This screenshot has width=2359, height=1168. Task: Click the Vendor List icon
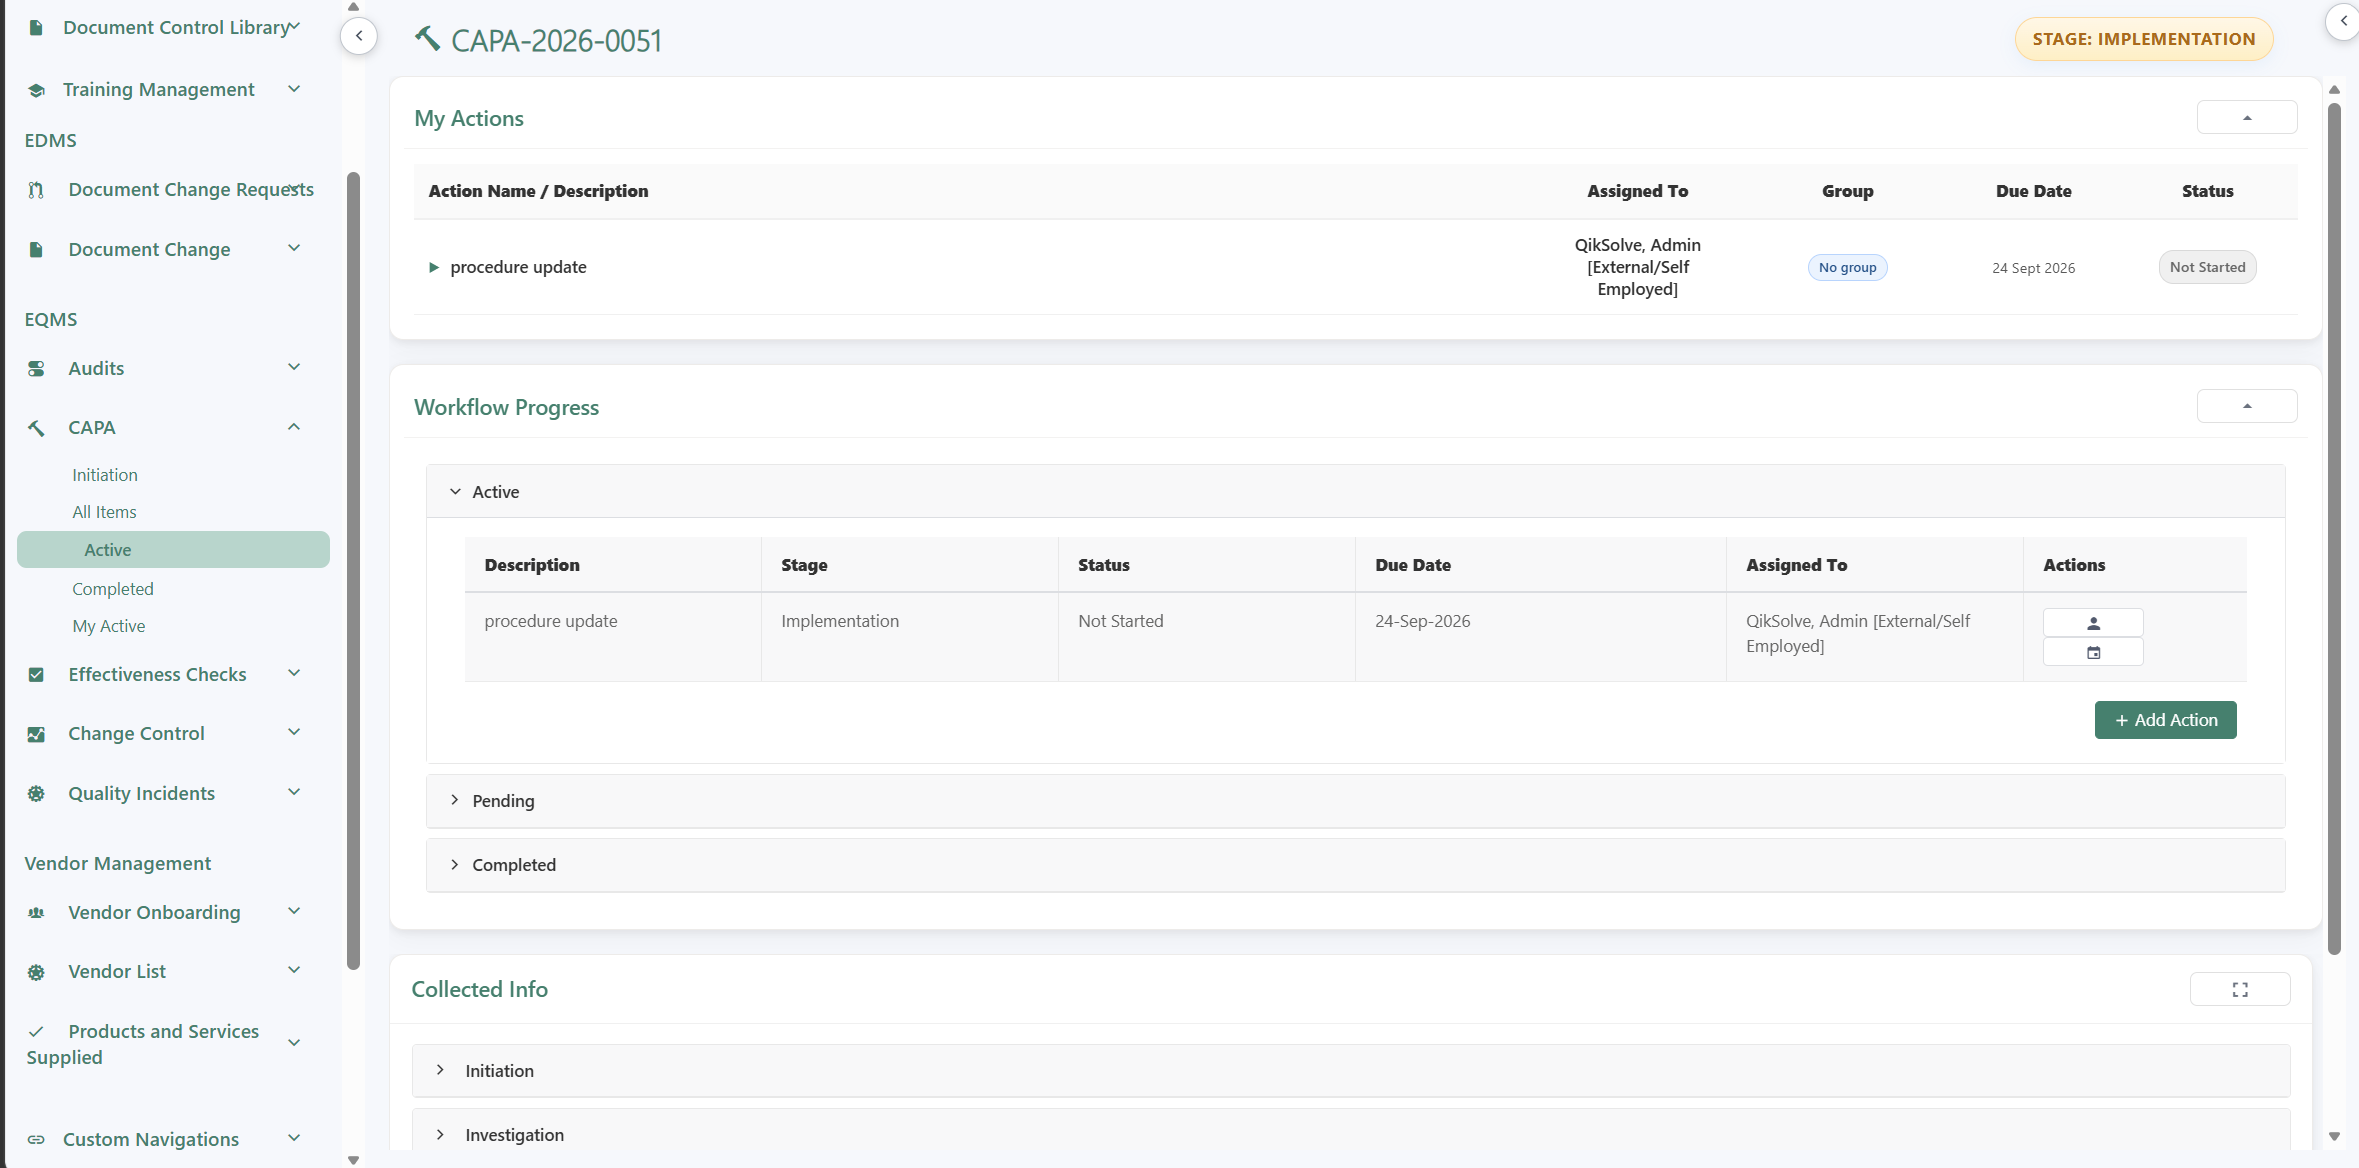36,972
